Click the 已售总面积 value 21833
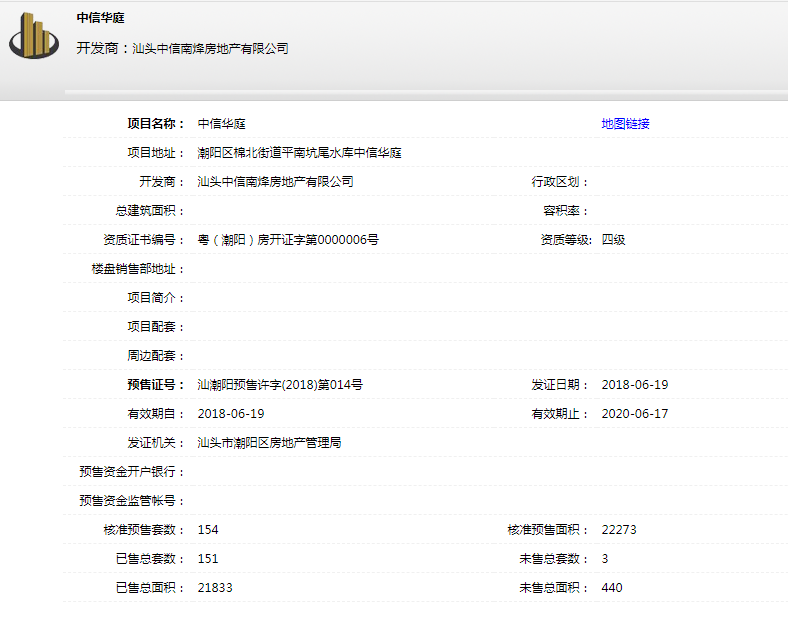This screenshot has width=788, height=621. tap(215, 588)
